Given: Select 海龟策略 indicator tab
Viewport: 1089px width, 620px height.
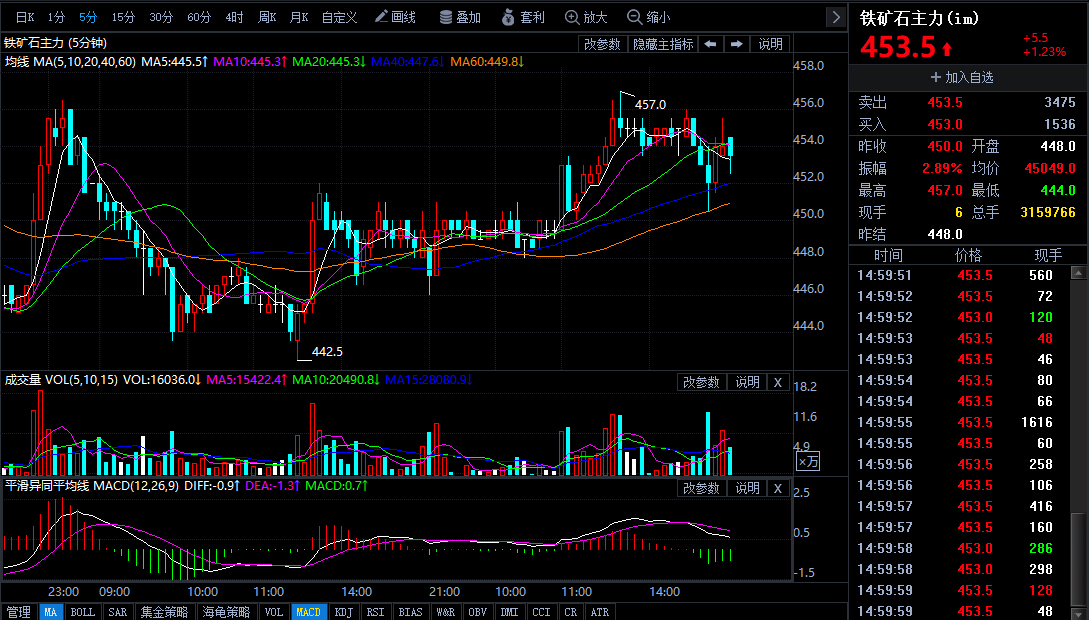Looking at the screenshot, I should click(x=226, y=612).
